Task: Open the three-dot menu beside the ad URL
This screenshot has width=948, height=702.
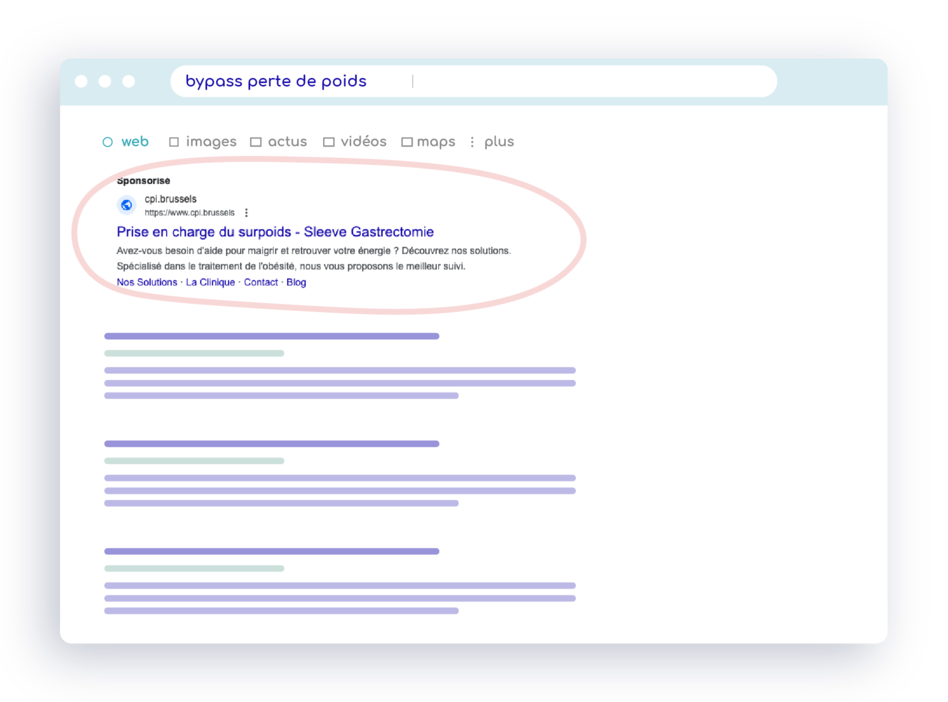Action: (247, 213)
